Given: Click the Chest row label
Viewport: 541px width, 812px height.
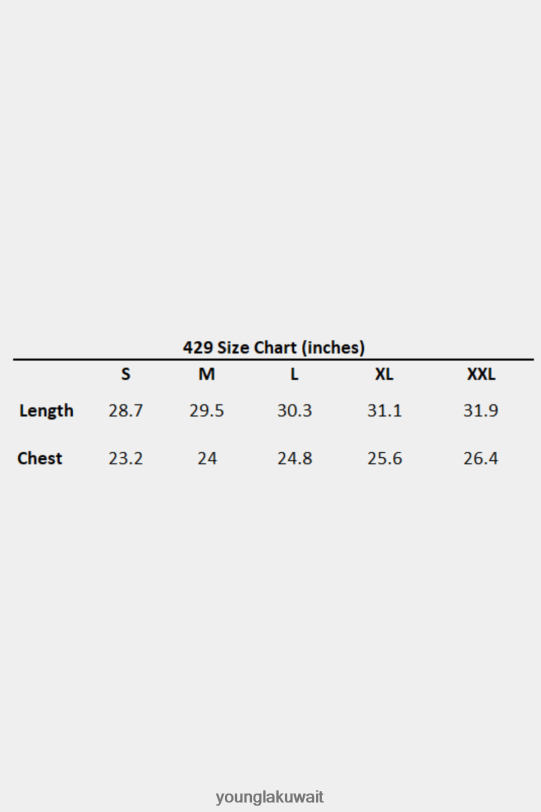Looking at the screenshot, I should tap(40, 458).
